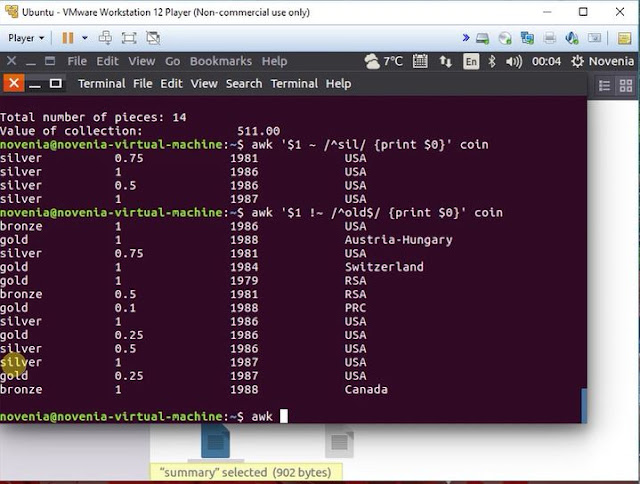640x484 pixels.
Task: Click the PRC text in the gold 0.1 row
Action: (x=355, y=308)
